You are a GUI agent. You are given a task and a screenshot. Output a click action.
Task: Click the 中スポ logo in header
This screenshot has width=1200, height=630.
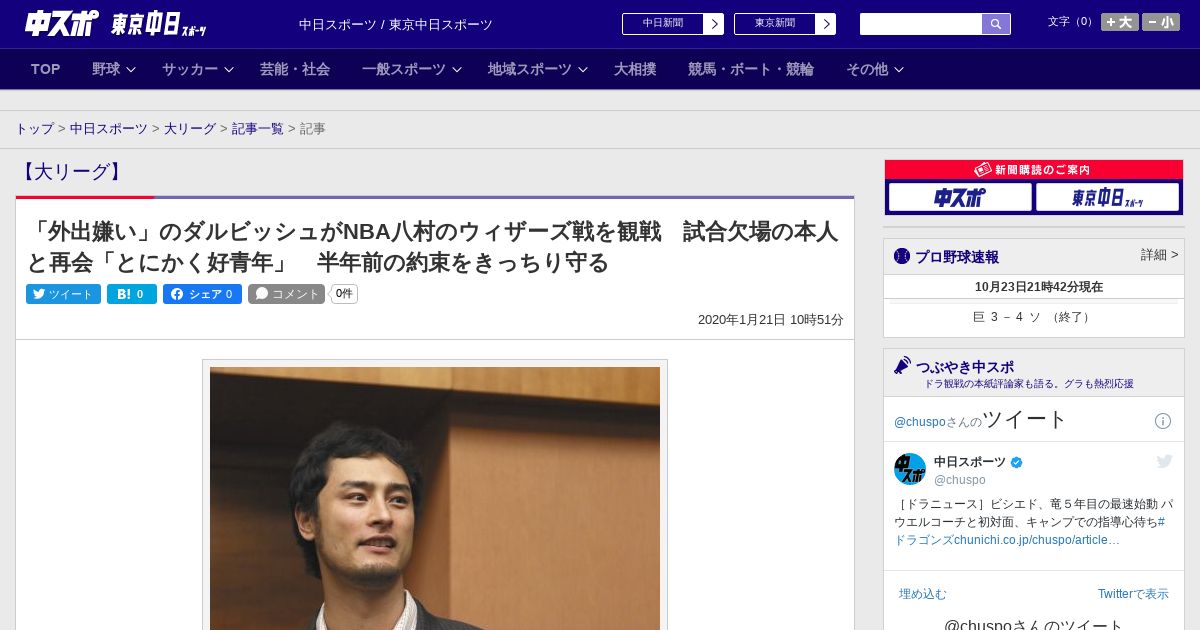click(61, 23)
